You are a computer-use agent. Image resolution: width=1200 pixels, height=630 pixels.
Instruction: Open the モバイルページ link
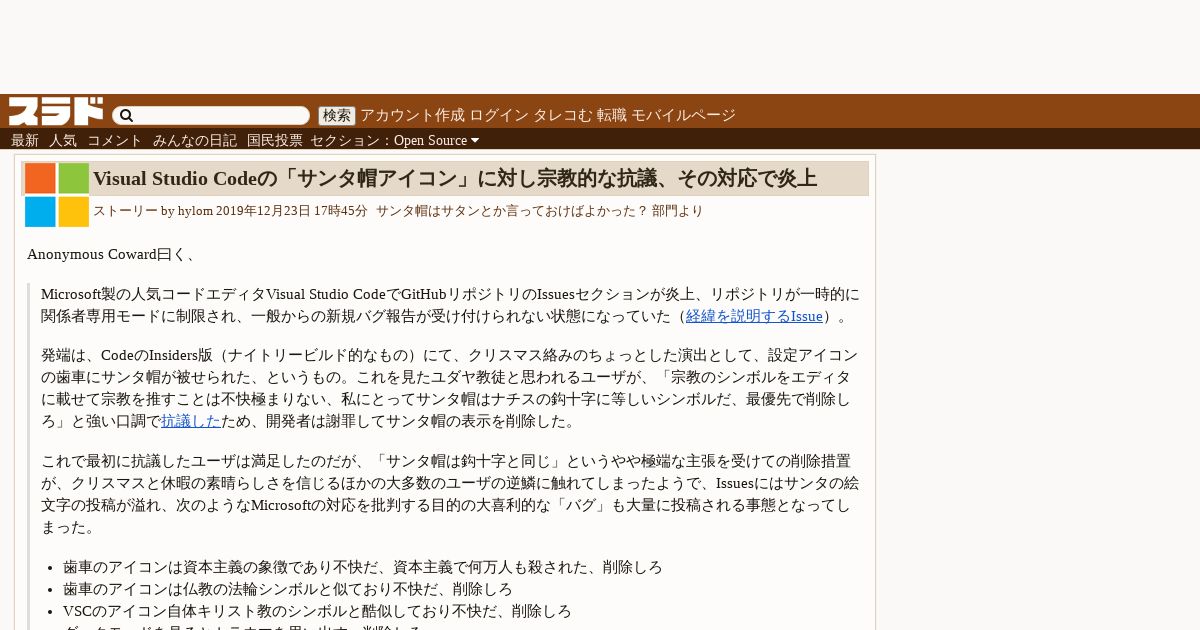(683, 115)
